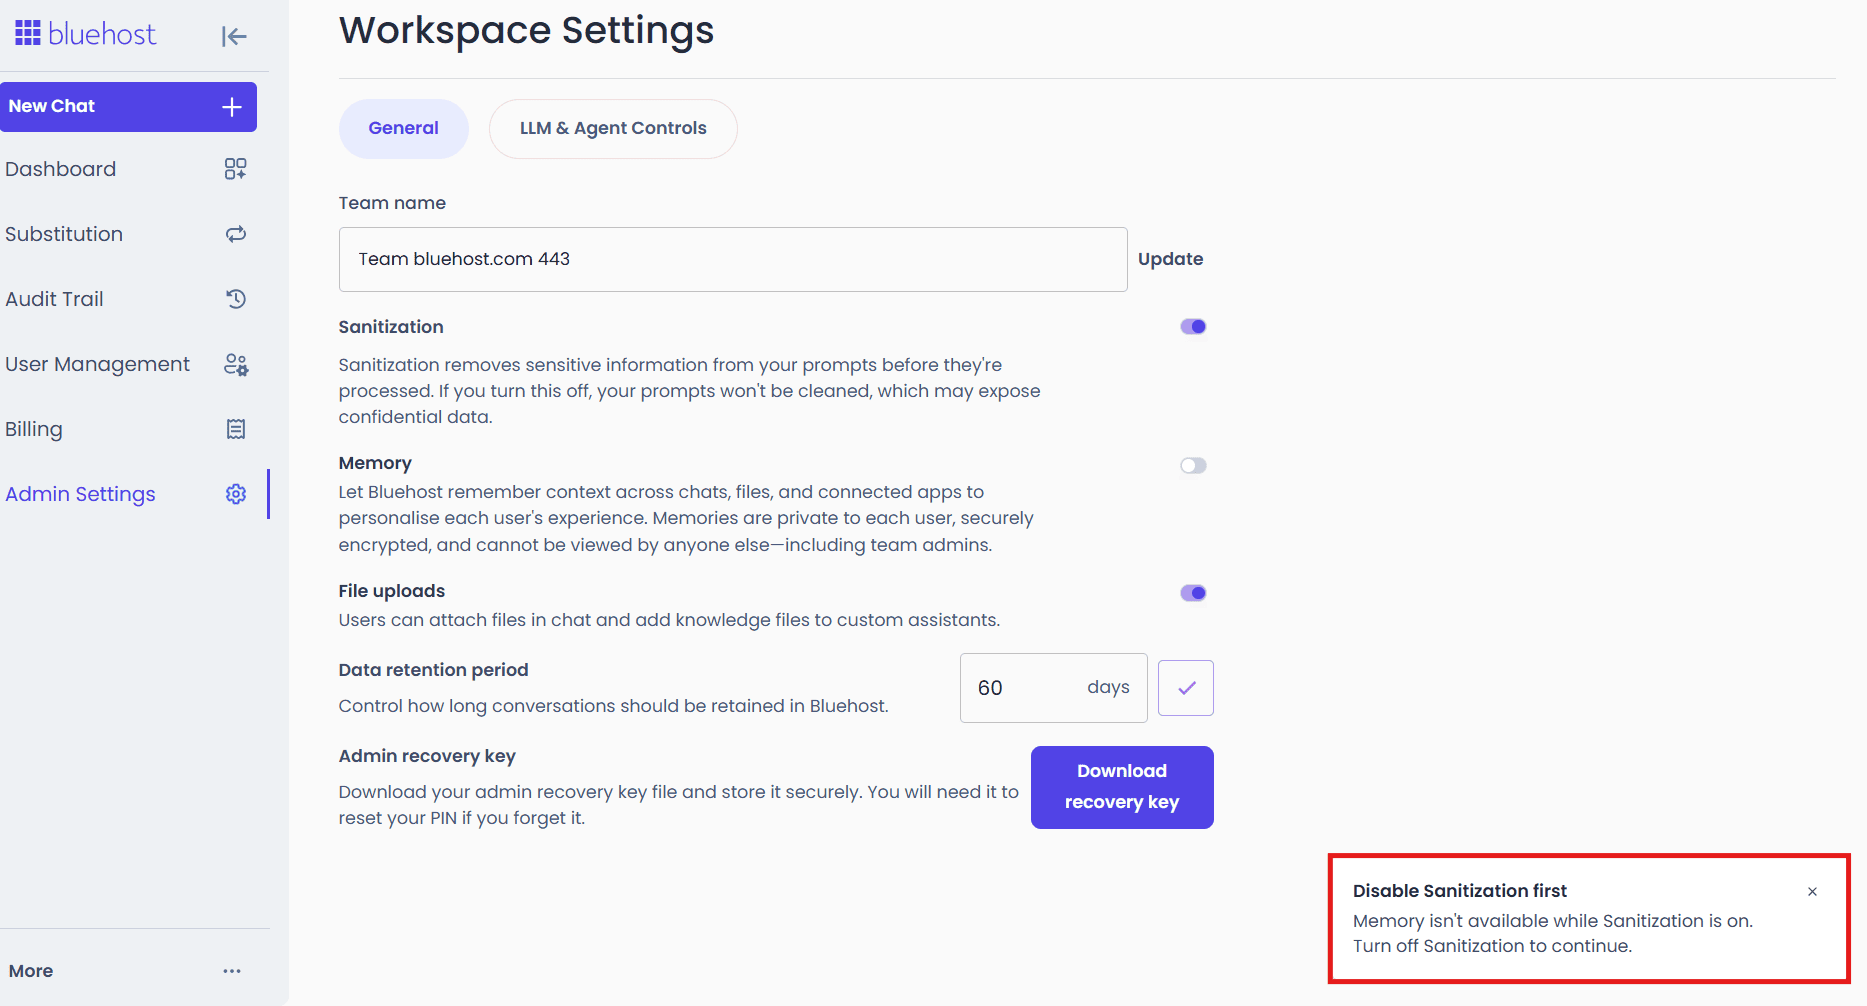1867x1006 pixels.
Task: Click the Team name label
Action: click(392, 203)
